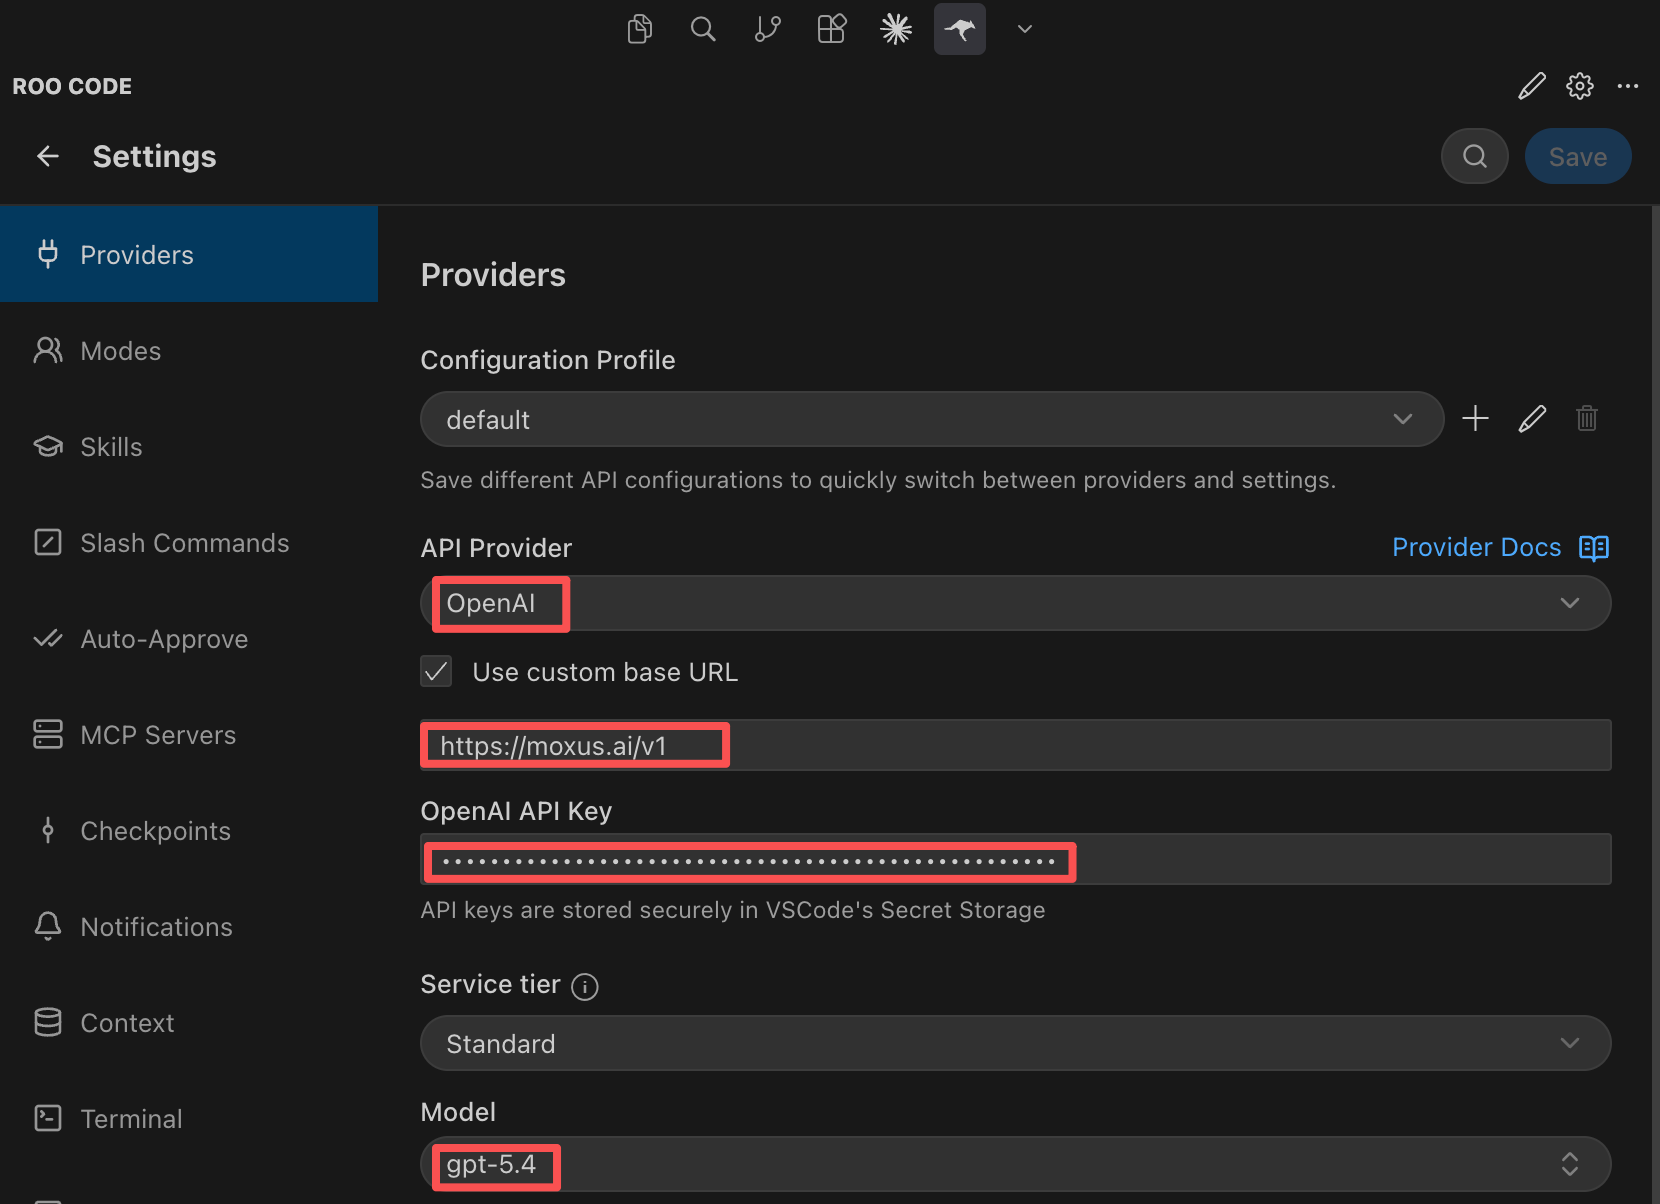Open the Provider Docs link
The width and height of the screenshot is (1660, 1204).
point(1500,547)
